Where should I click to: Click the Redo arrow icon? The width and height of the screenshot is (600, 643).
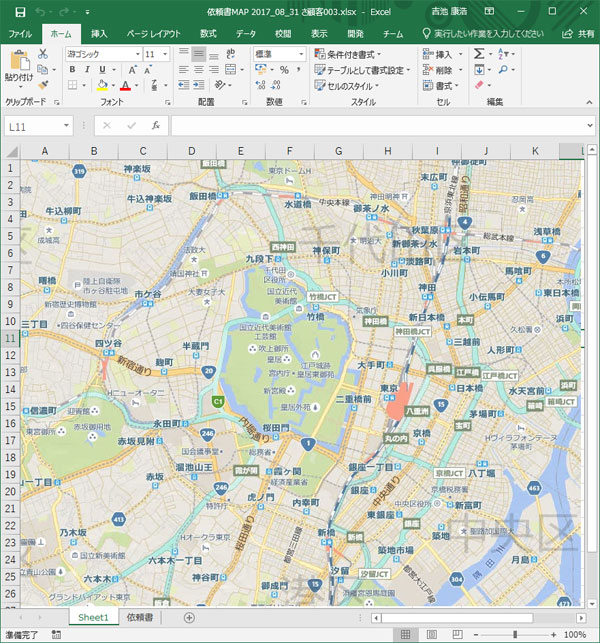coord(64,12)
